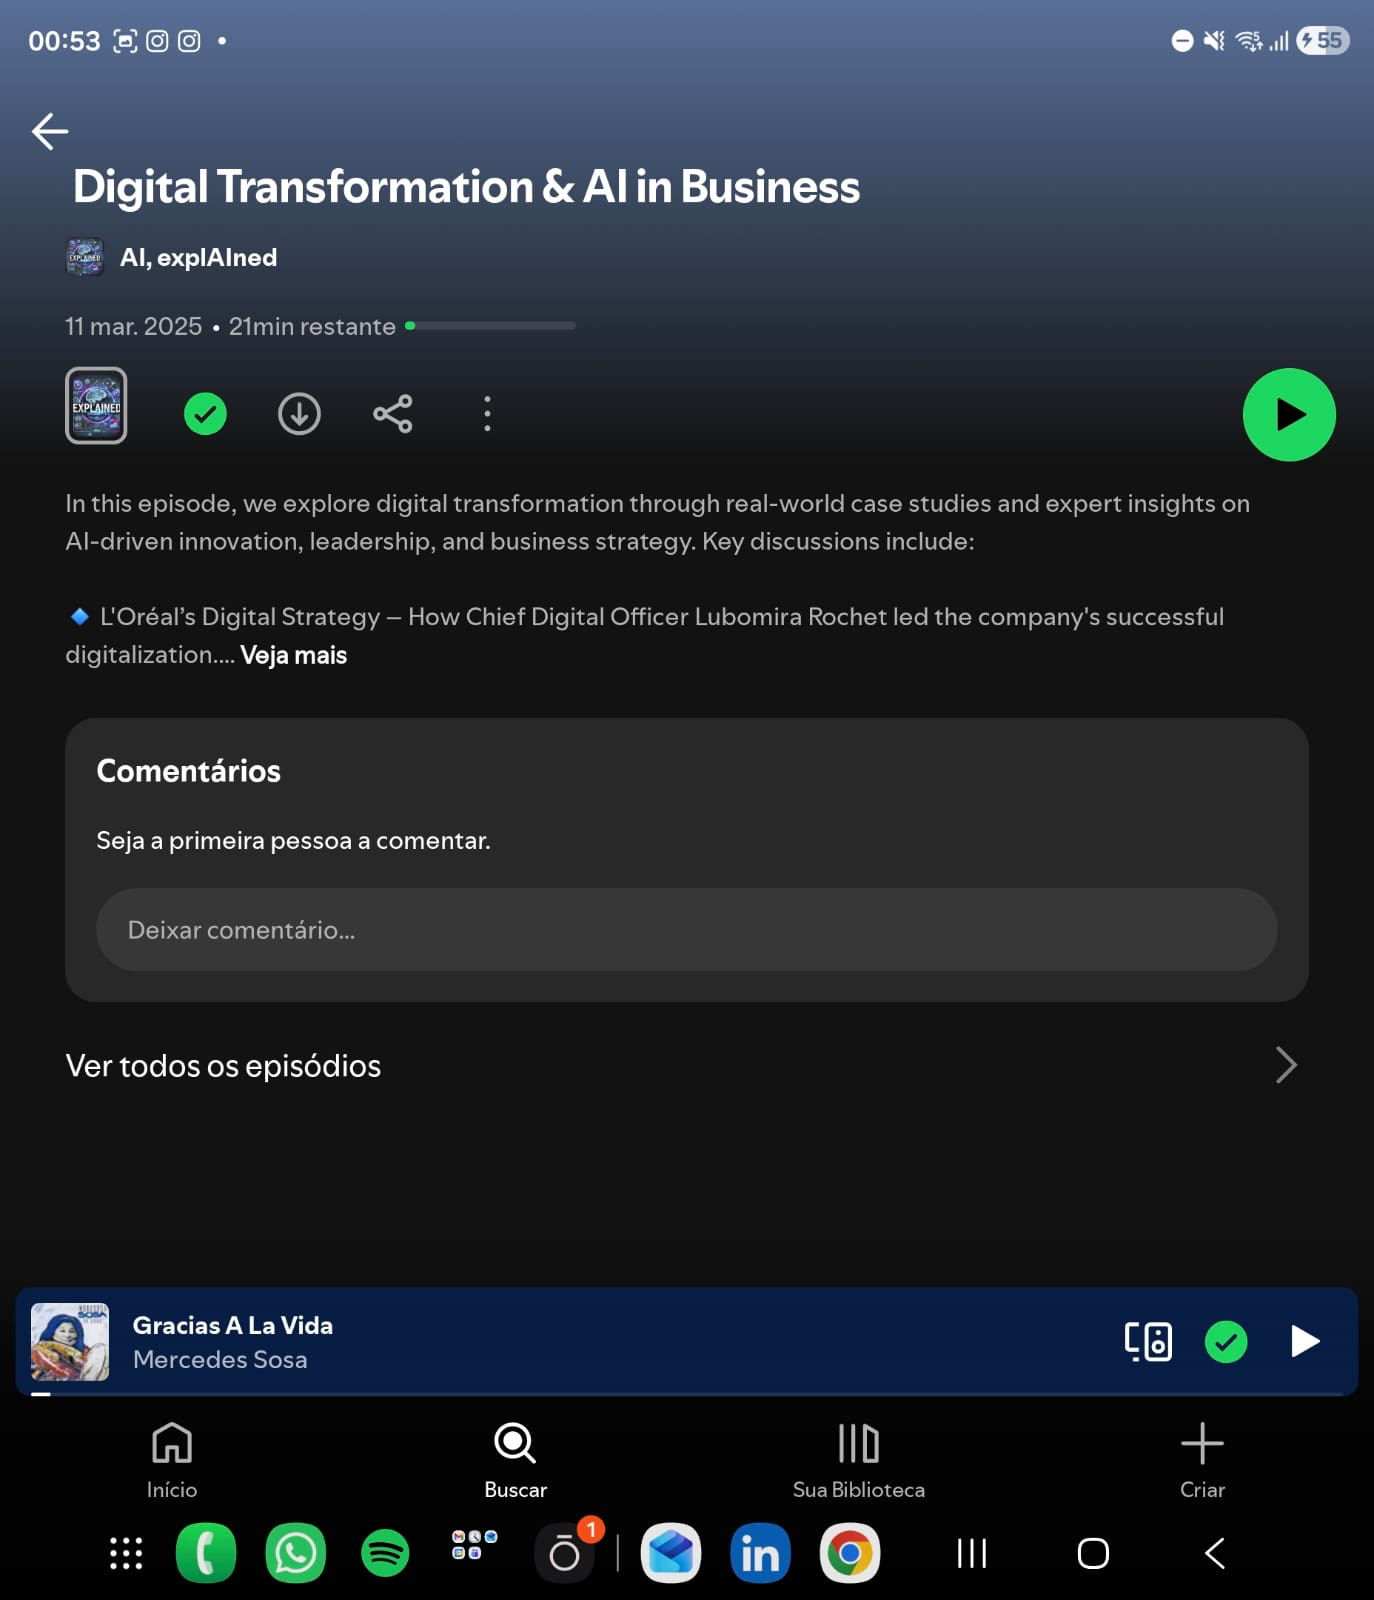
Task: Toggle liked status for Gracias A La Vida
Action: [x=1226, y=1342]
